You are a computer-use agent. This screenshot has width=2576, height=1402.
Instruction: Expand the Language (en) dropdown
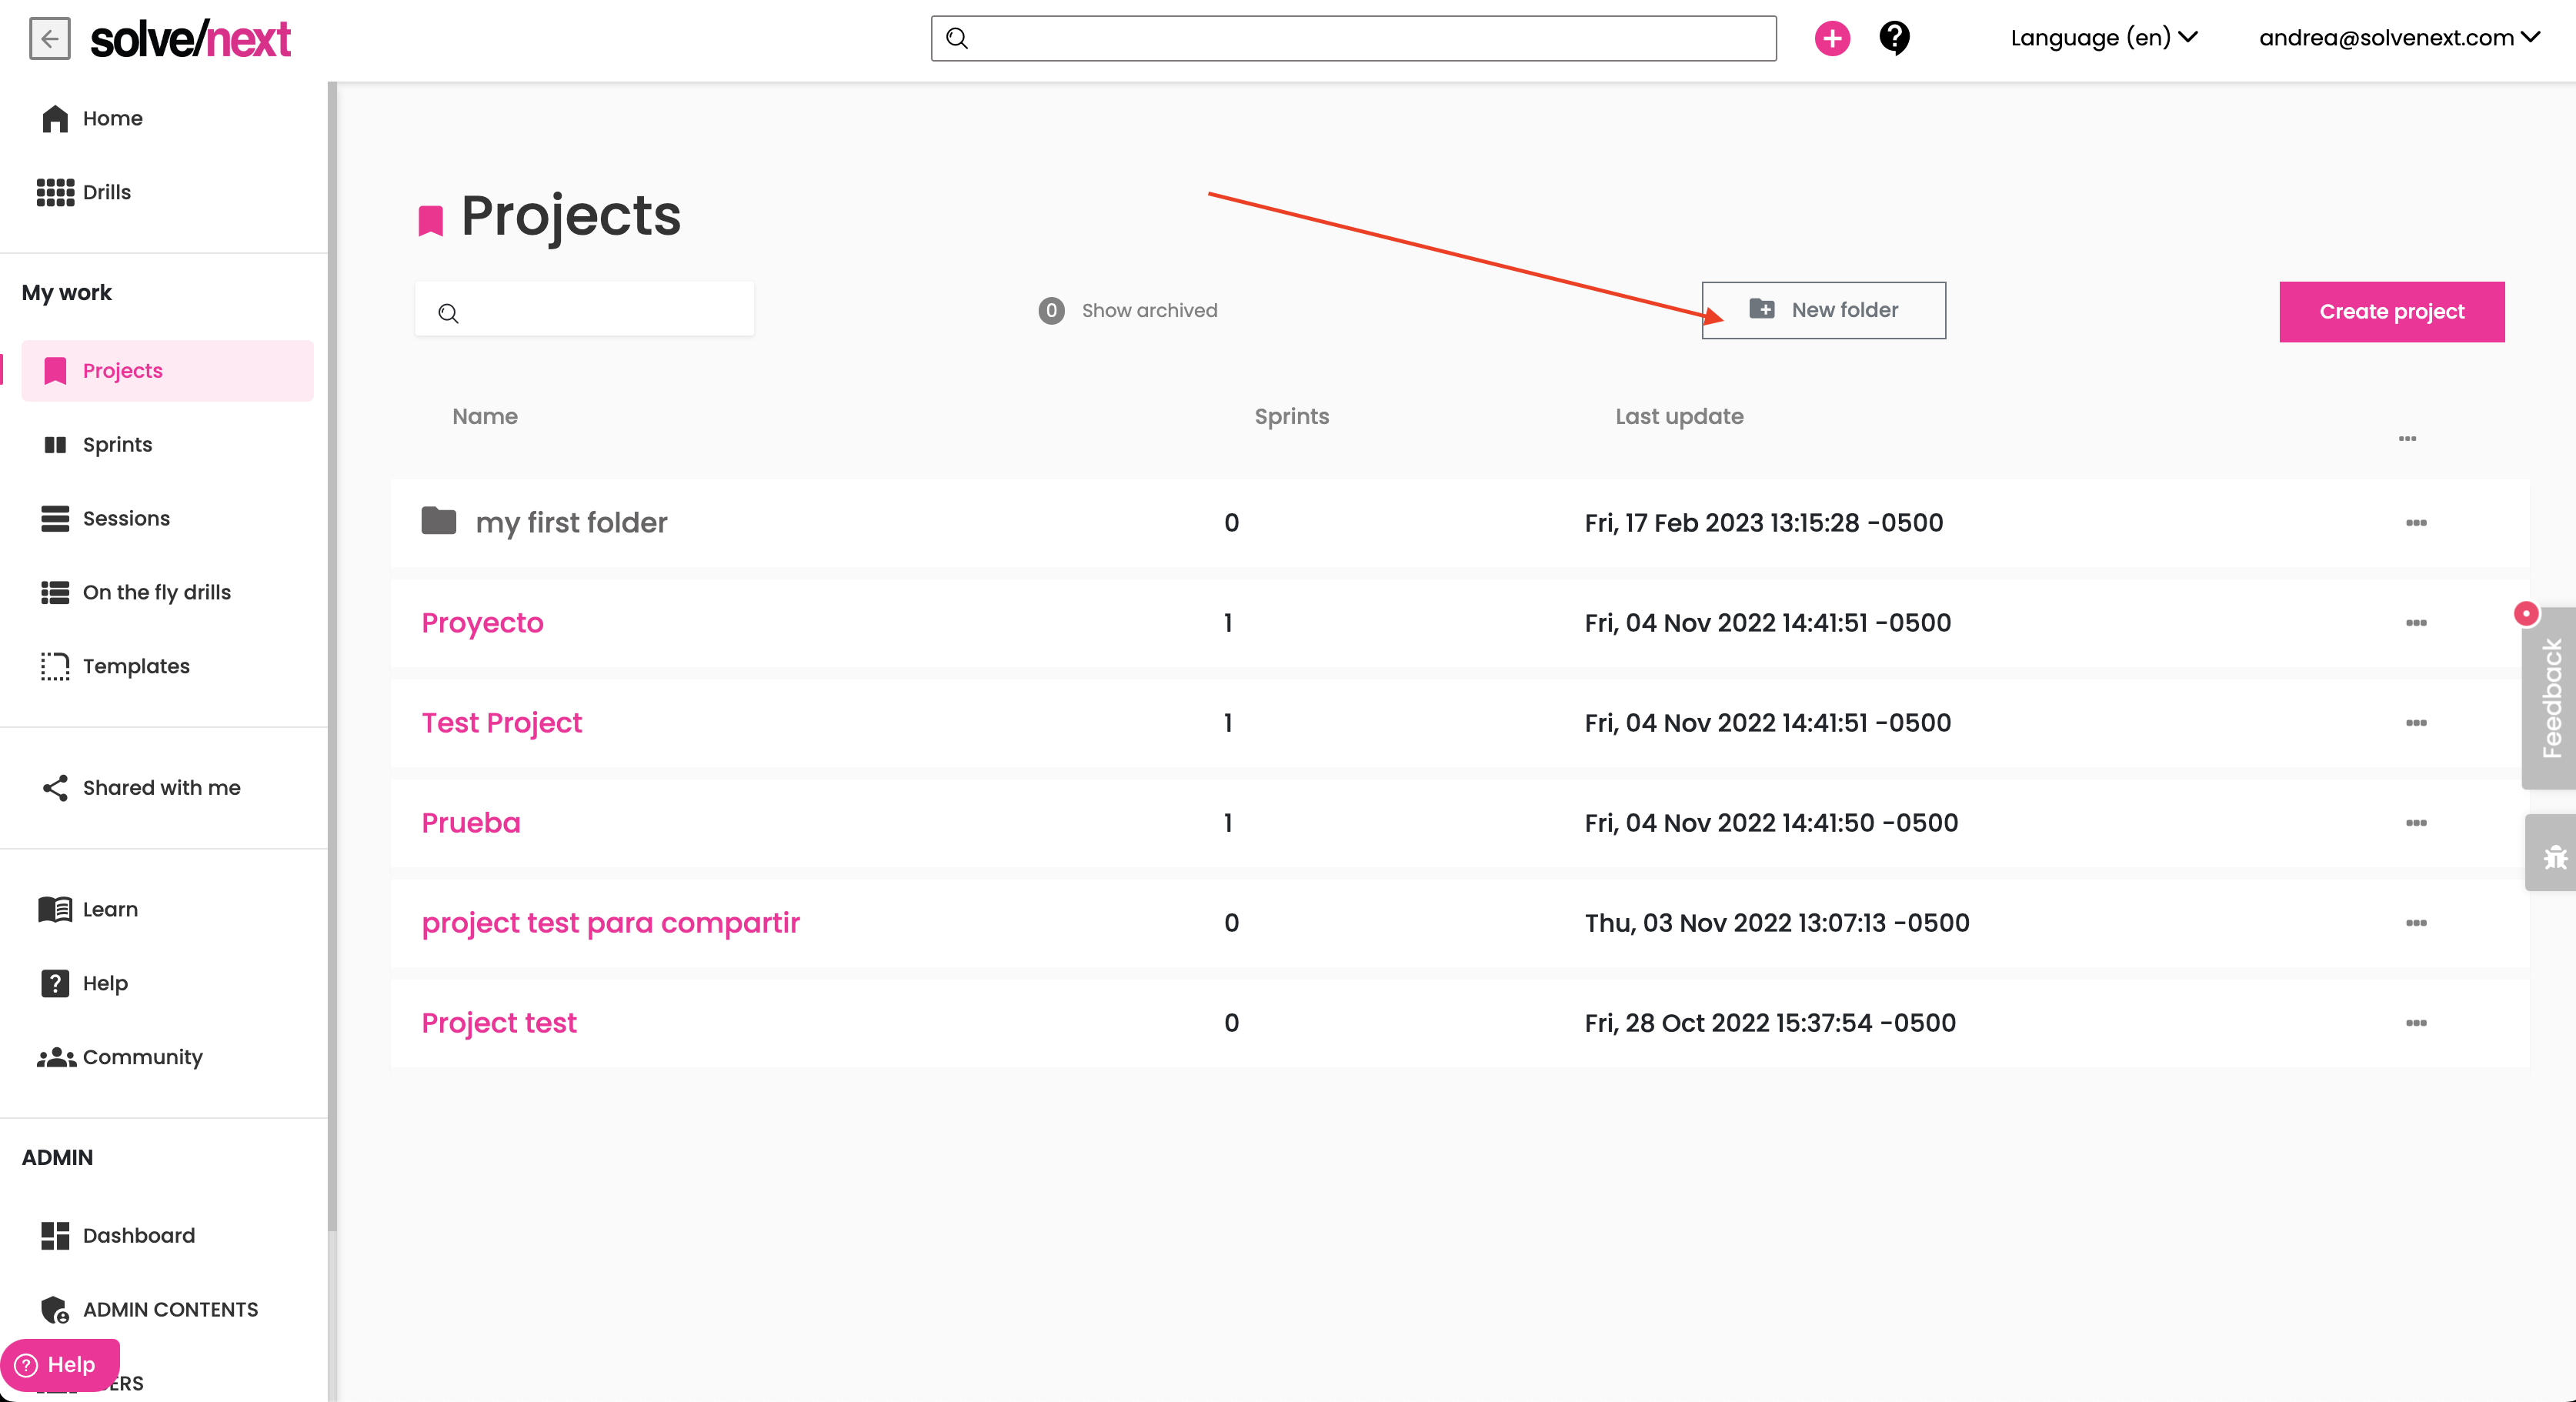(x=2103, y=38)
